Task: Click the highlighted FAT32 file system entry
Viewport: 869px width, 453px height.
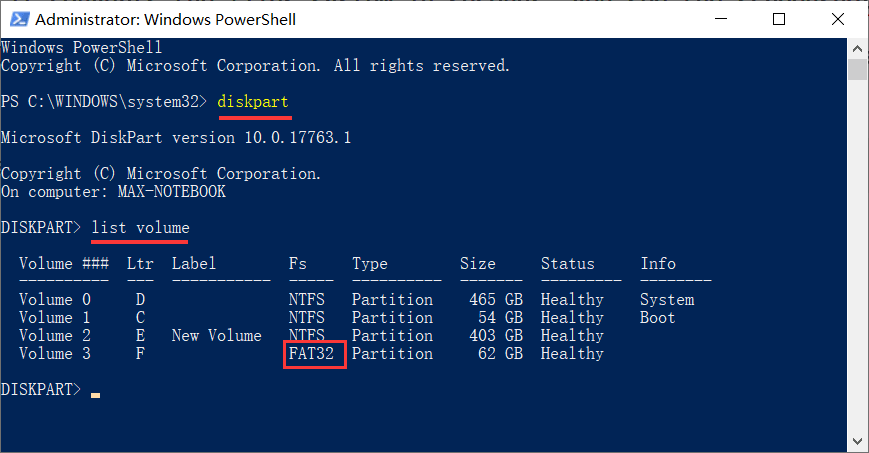Action: 315,354
